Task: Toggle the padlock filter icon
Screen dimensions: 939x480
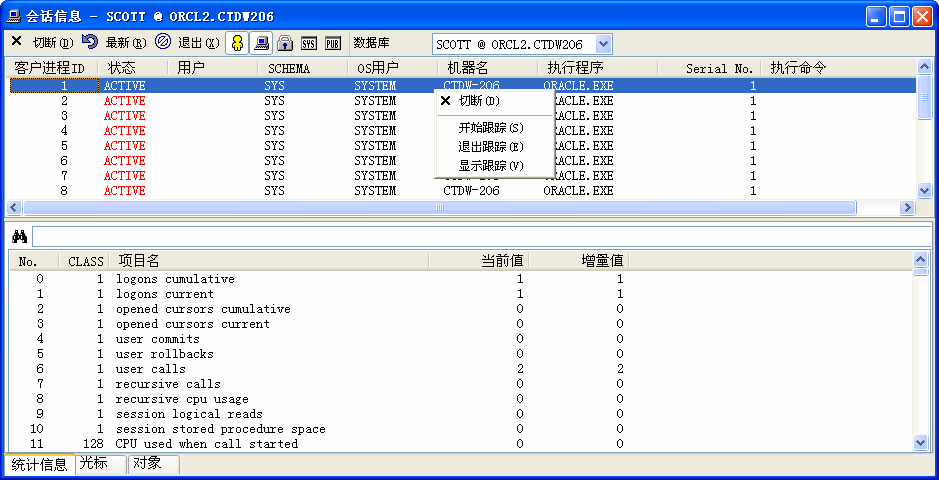Action: pyautogui.click(x=285, y=43)
